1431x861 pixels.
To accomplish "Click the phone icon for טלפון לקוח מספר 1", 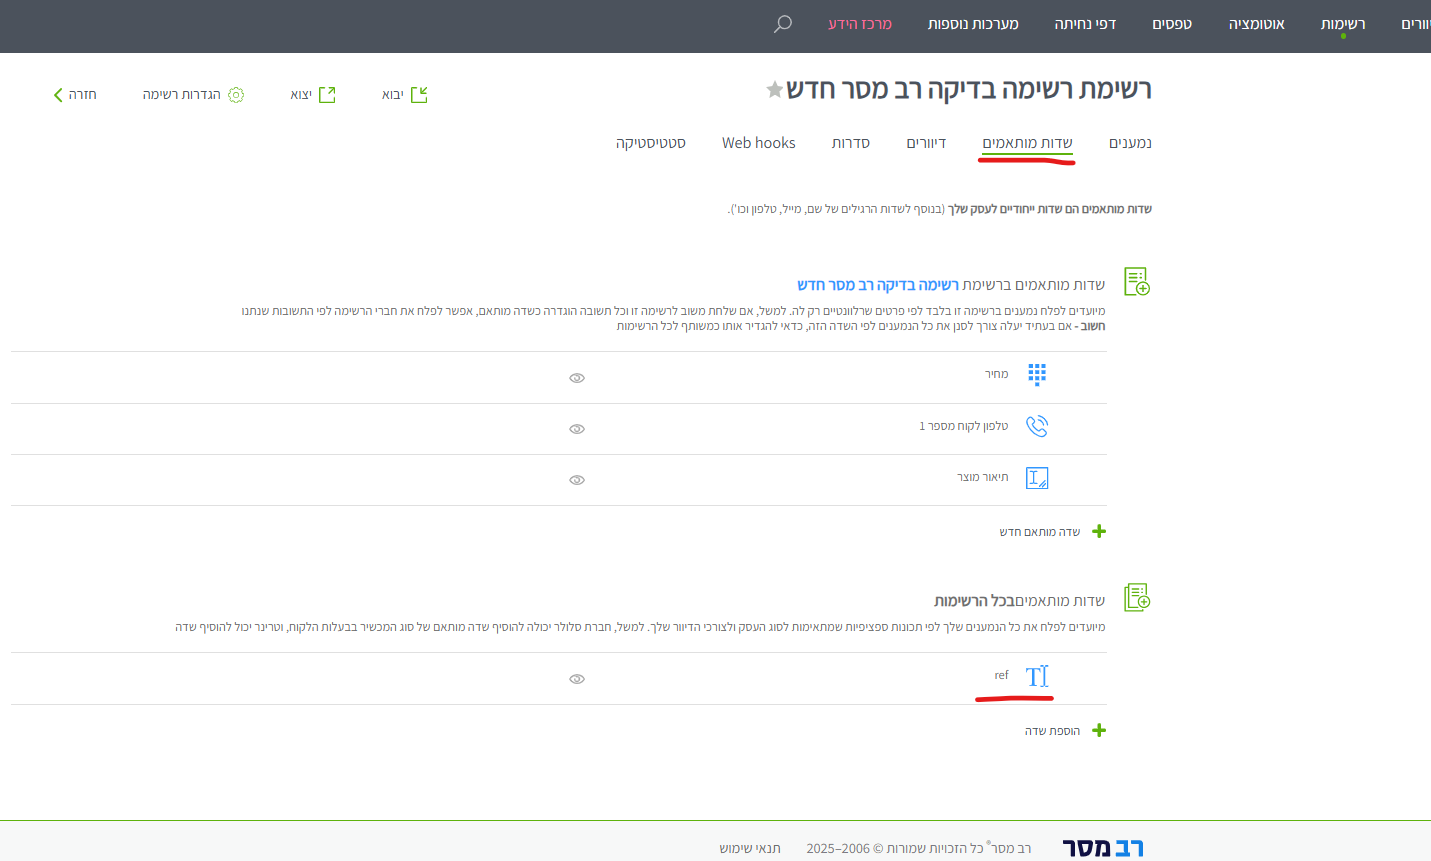I will (x=1037, y=427).
